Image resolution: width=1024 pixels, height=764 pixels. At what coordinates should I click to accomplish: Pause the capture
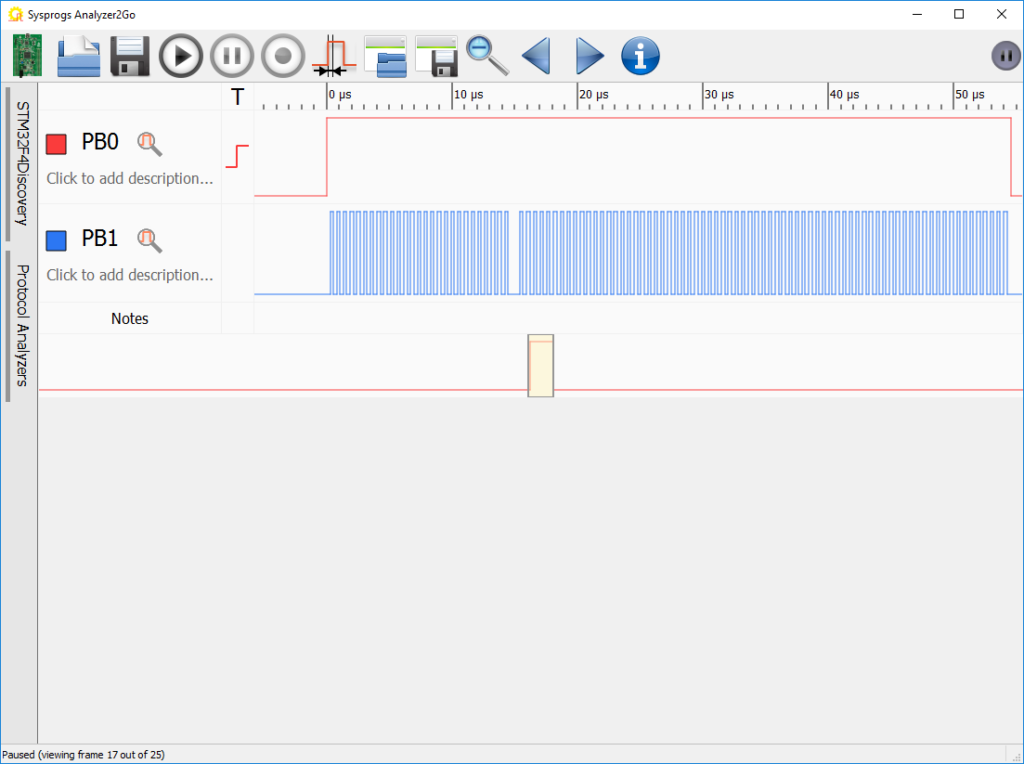click(232, 56)
